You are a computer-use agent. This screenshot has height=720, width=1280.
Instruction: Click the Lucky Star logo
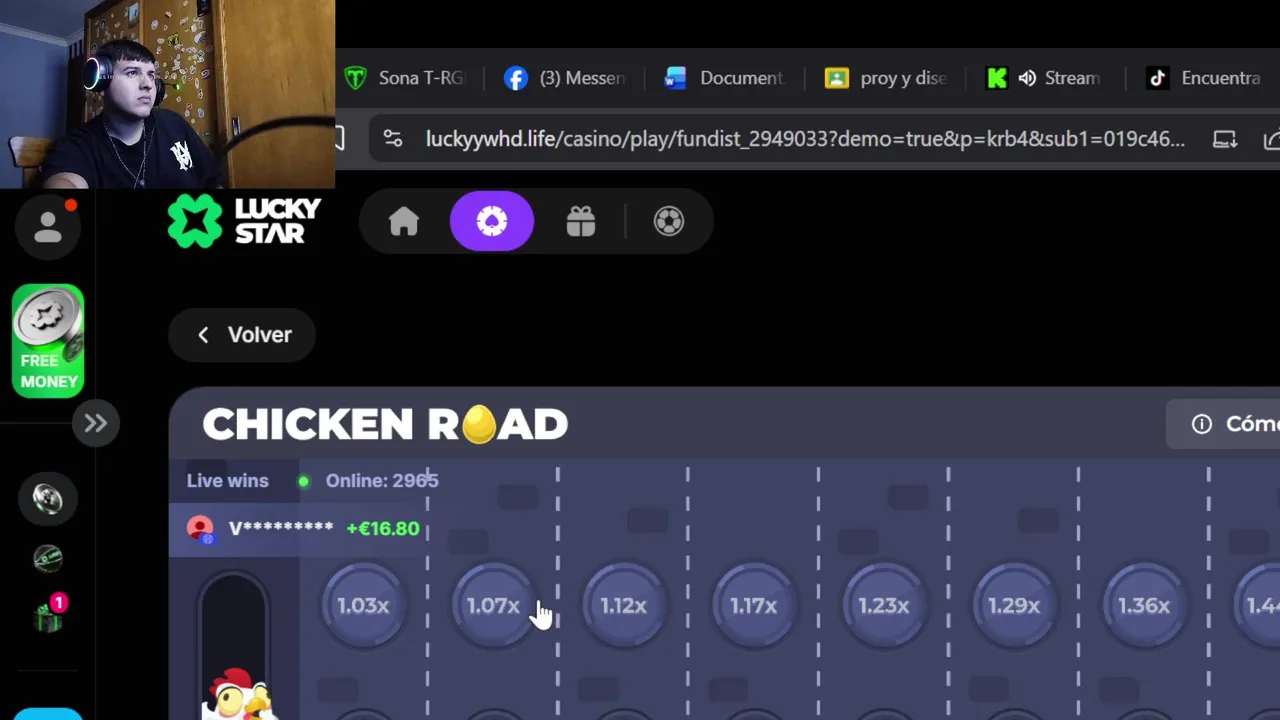click(x=244, y=221)
